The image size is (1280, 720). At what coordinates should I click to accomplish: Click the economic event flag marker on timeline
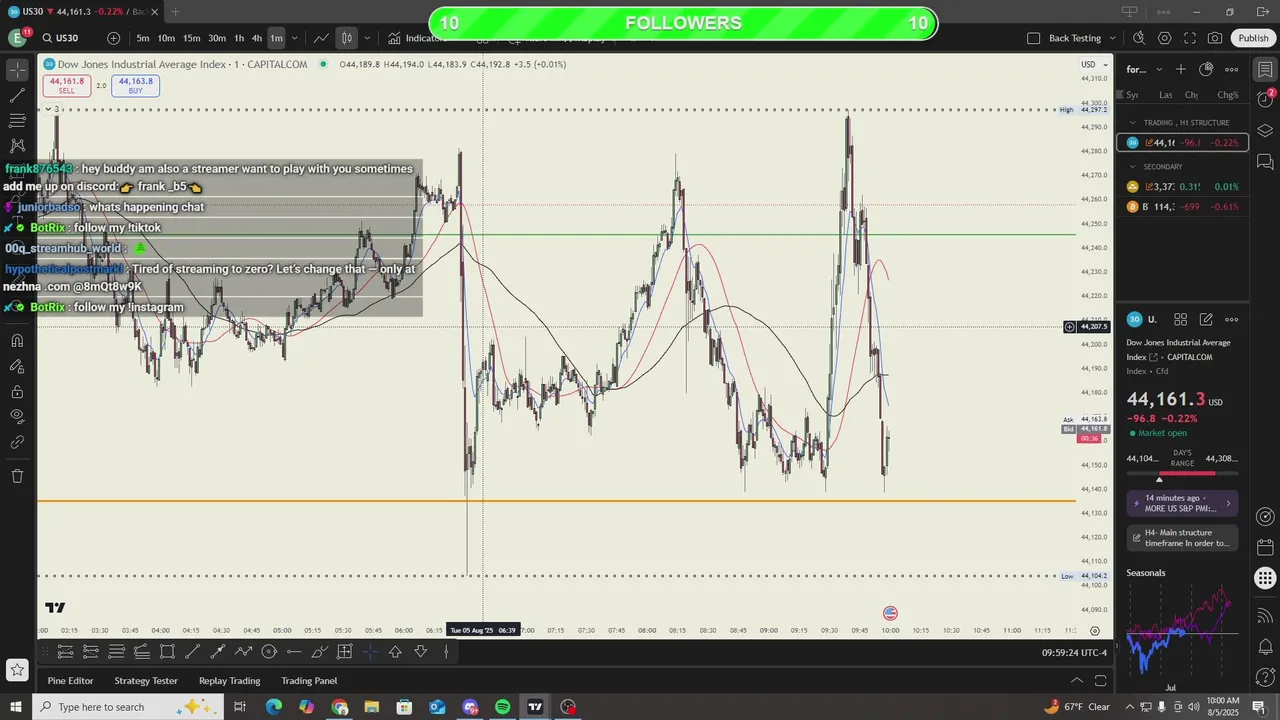(x=890, y=613)
